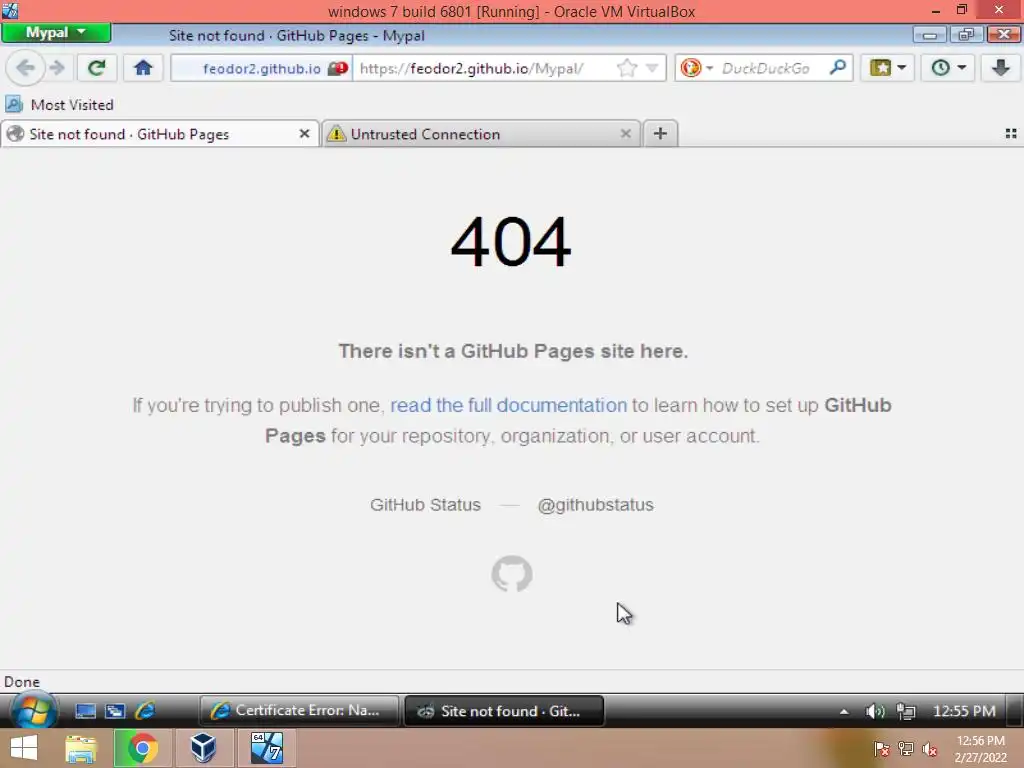Select the Windows 7 VM taskbar icon
This screenshot has height=768, width=1024.
[267, 748]
